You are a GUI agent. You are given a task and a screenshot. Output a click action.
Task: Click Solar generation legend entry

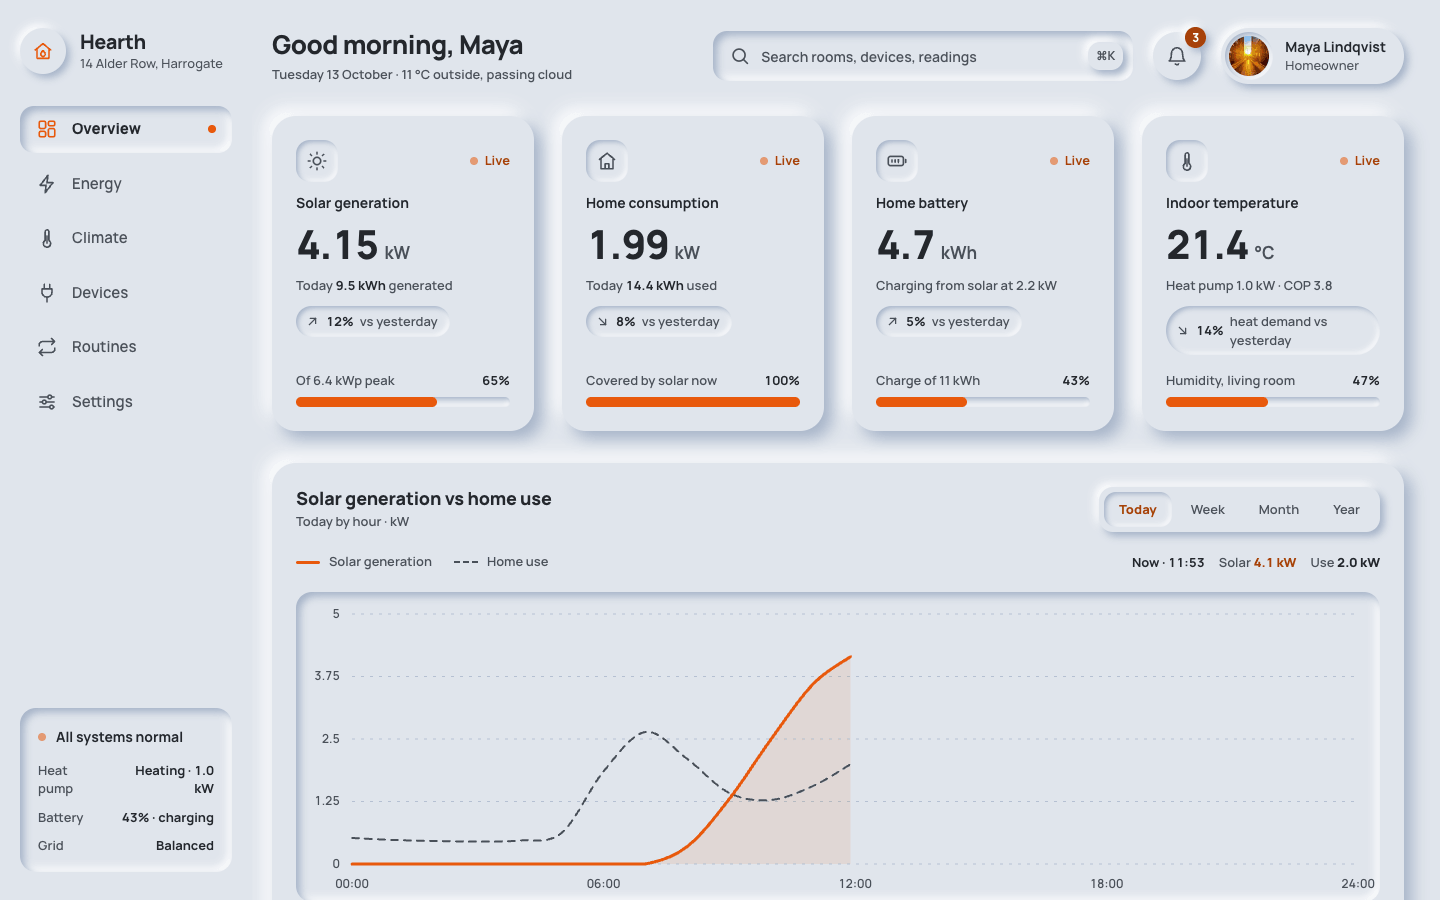tap(364, 562)
